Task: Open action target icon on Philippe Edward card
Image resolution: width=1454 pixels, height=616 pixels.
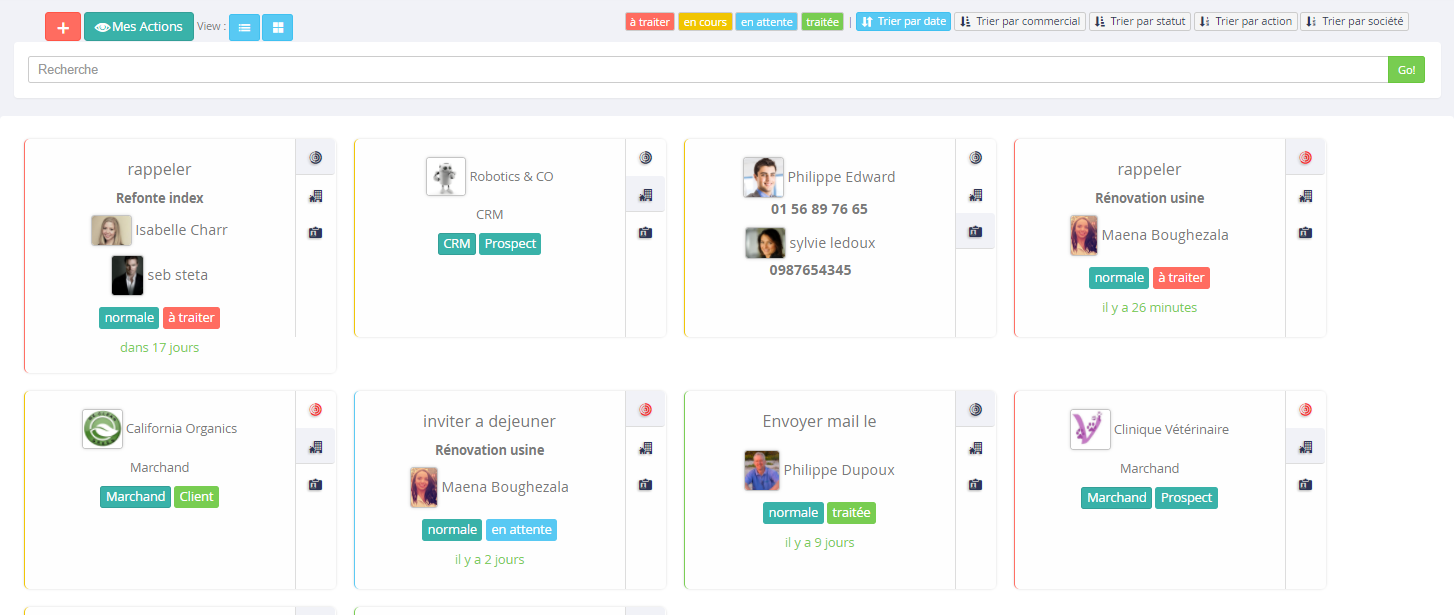Action: [975, 158]
